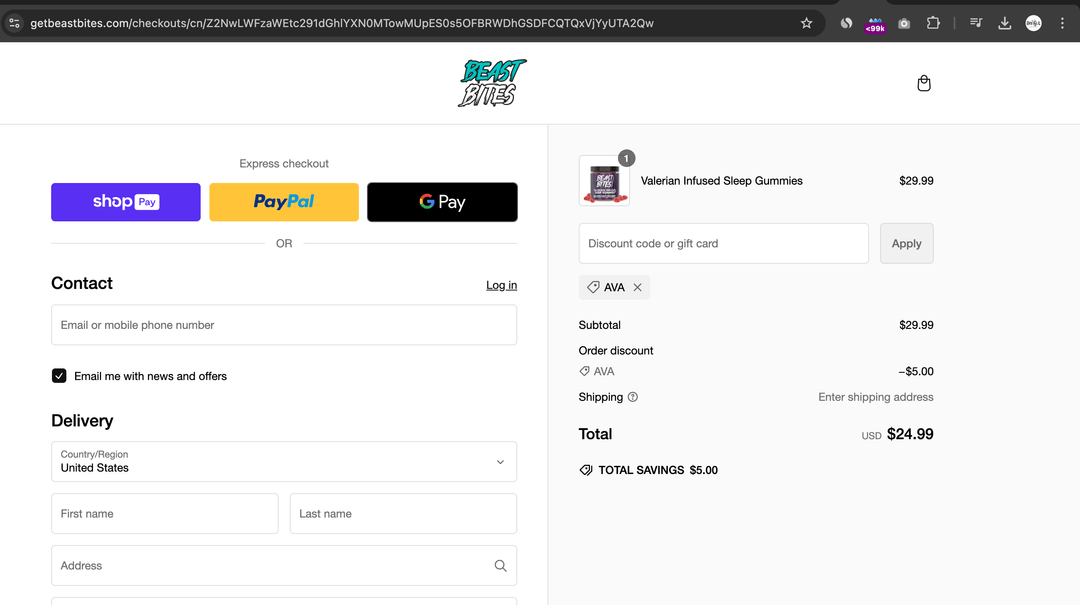This screenshot has height=605, width=1080.
Task: Open the Chrome profile avatar menu
Action: (1033, 23)
